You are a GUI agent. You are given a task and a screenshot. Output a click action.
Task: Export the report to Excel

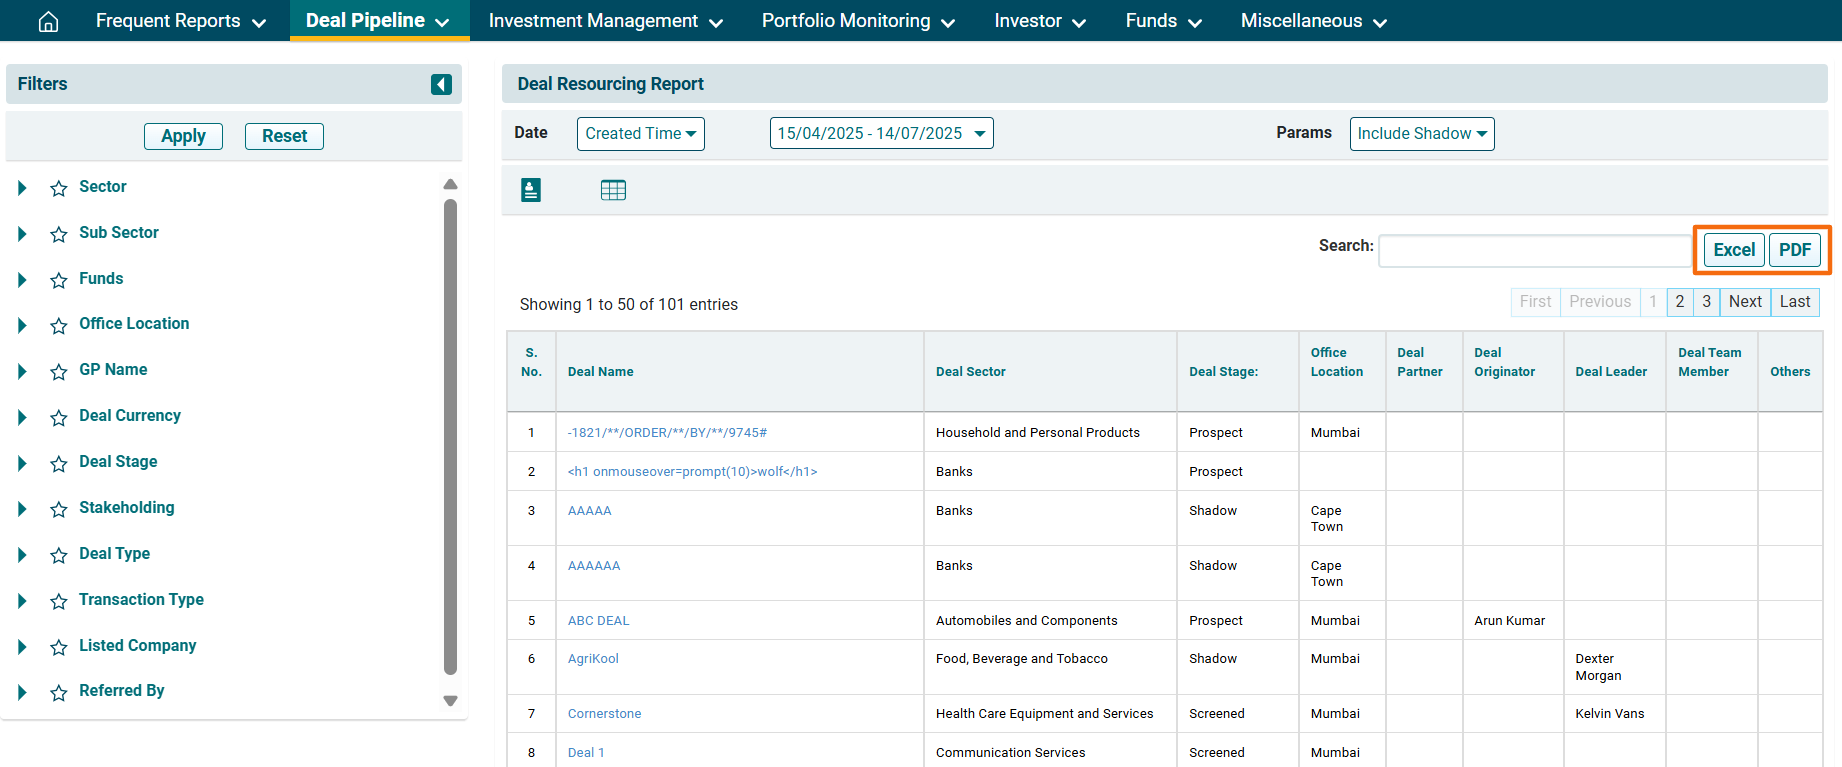click(1733, 250)
